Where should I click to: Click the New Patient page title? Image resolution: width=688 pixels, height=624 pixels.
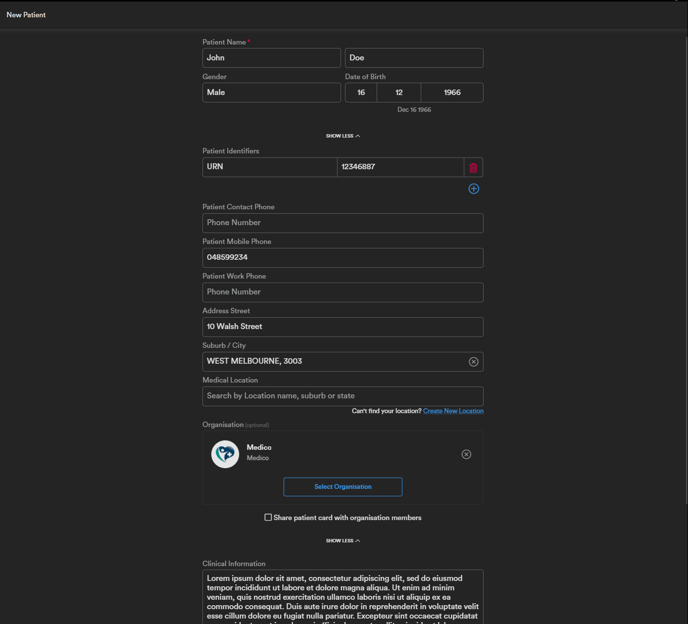point(26,15)
